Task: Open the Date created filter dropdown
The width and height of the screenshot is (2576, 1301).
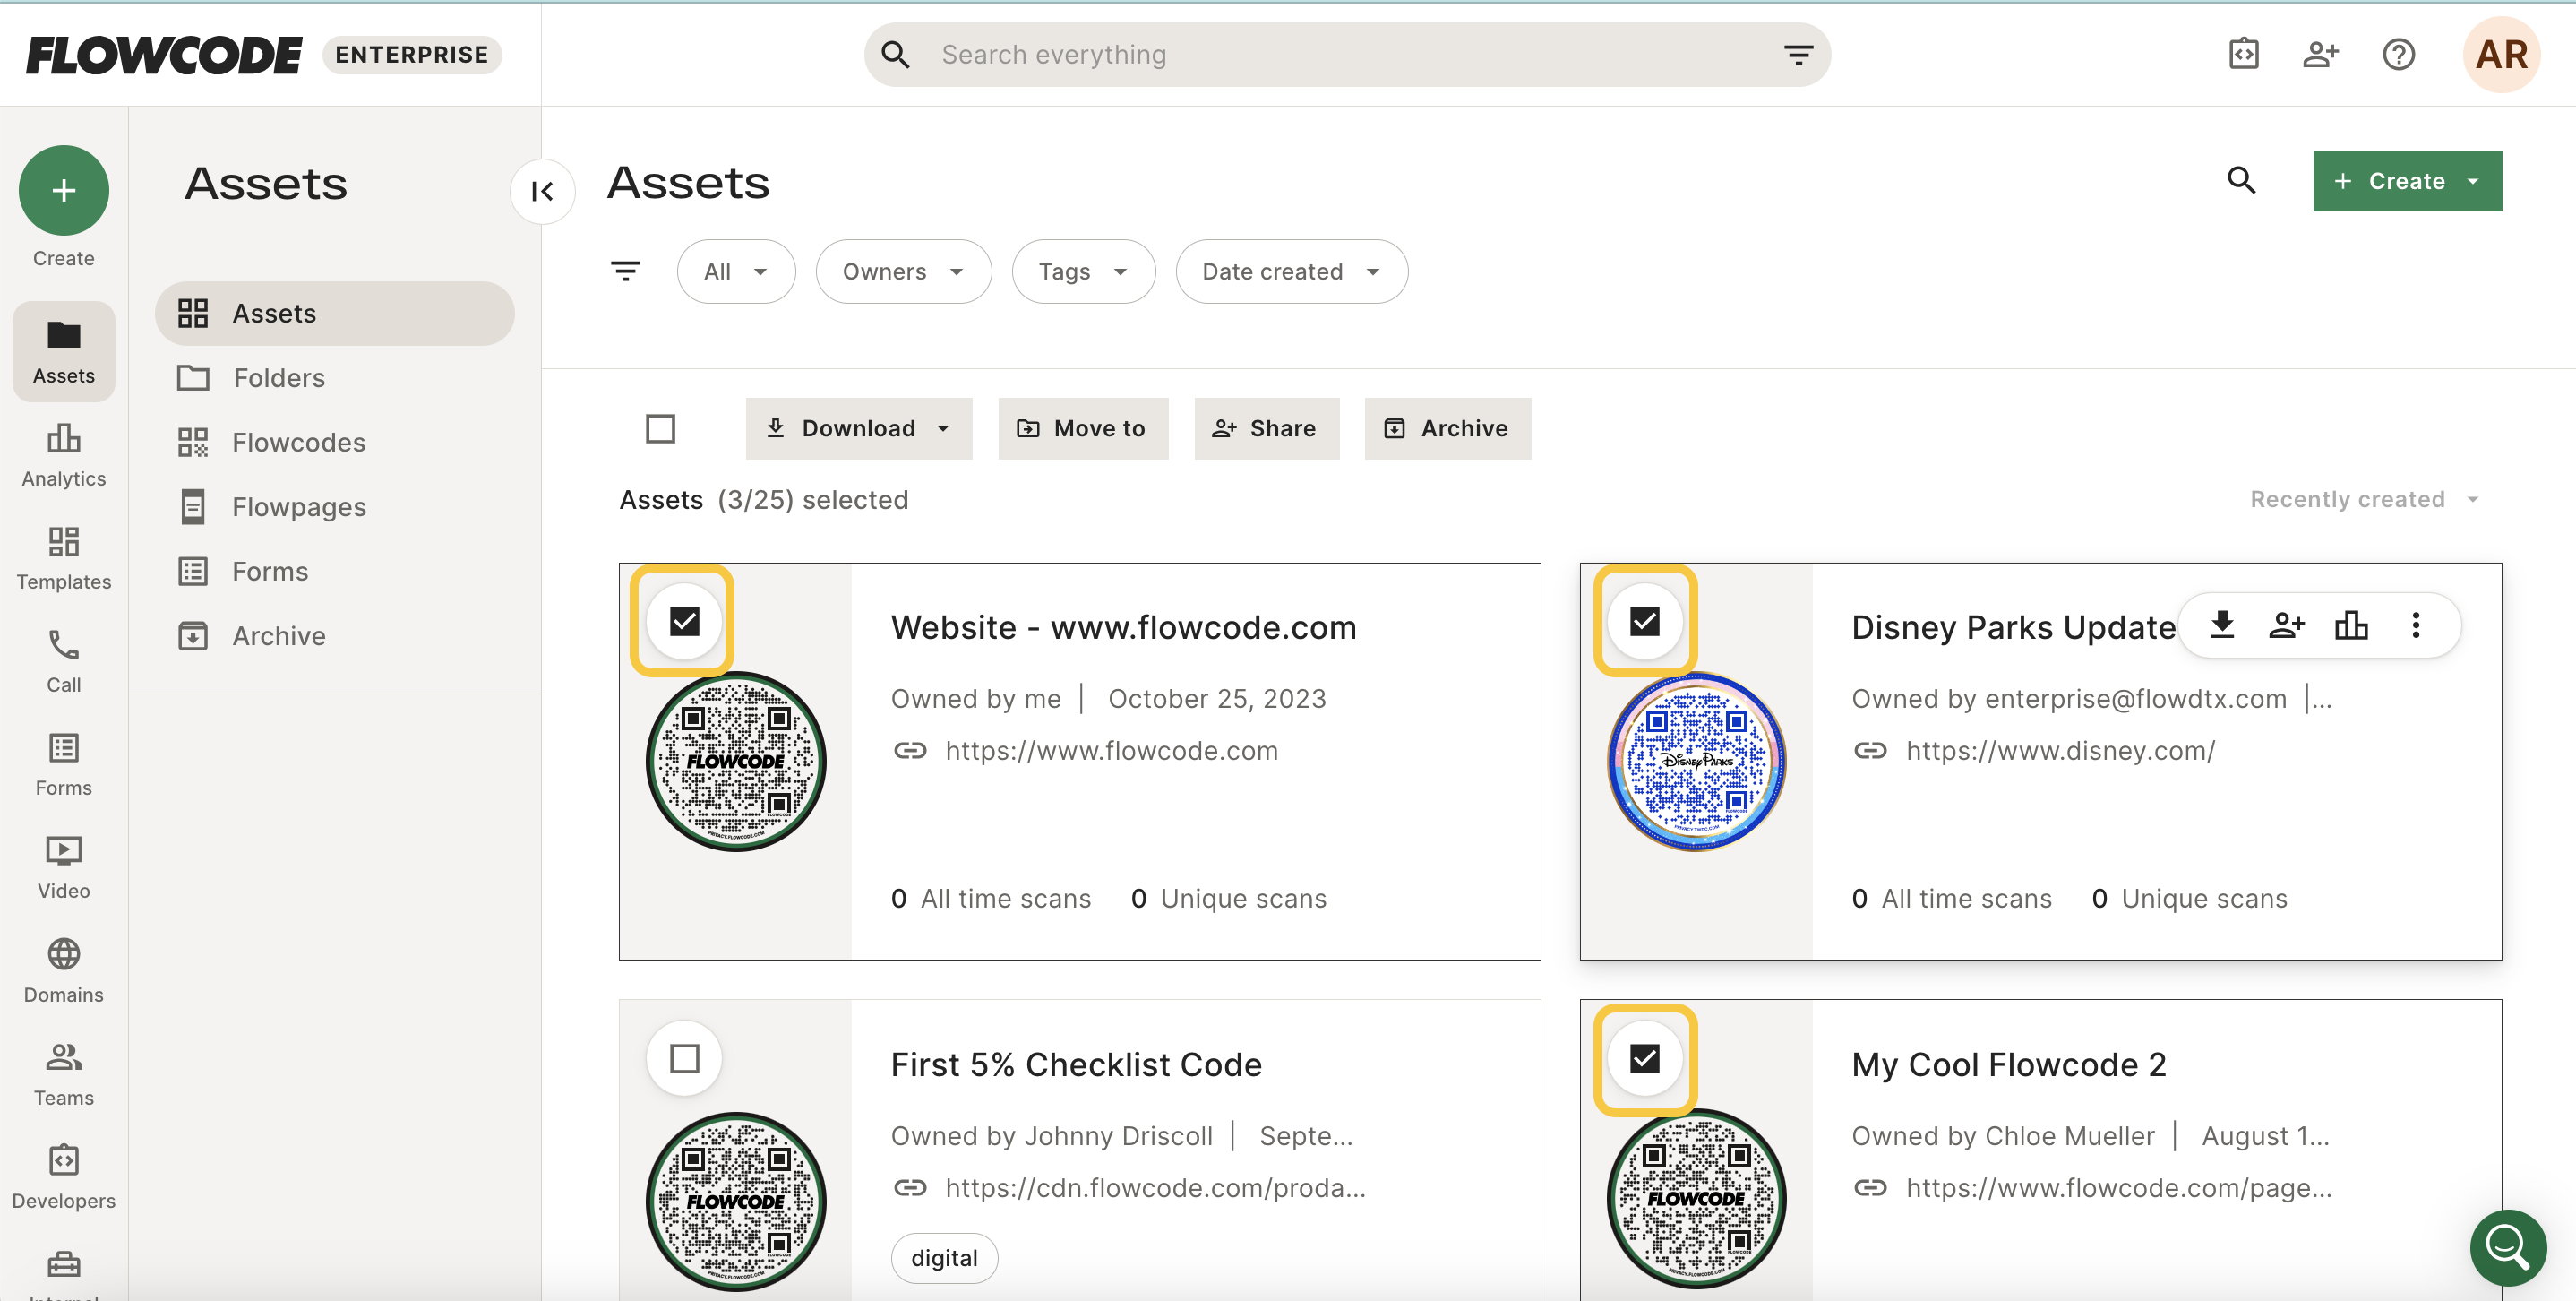Action: coord(1291,271)
